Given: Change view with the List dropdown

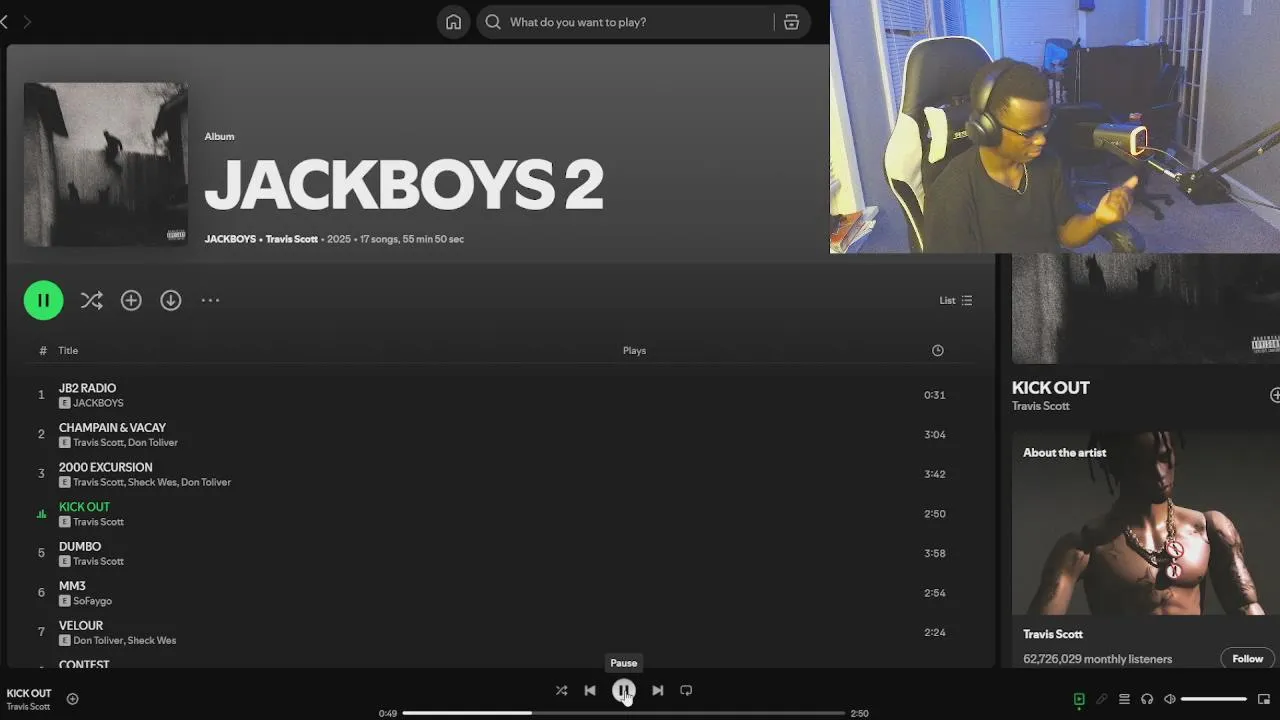Looking at the screenshot, I should [x=956, y=300].
